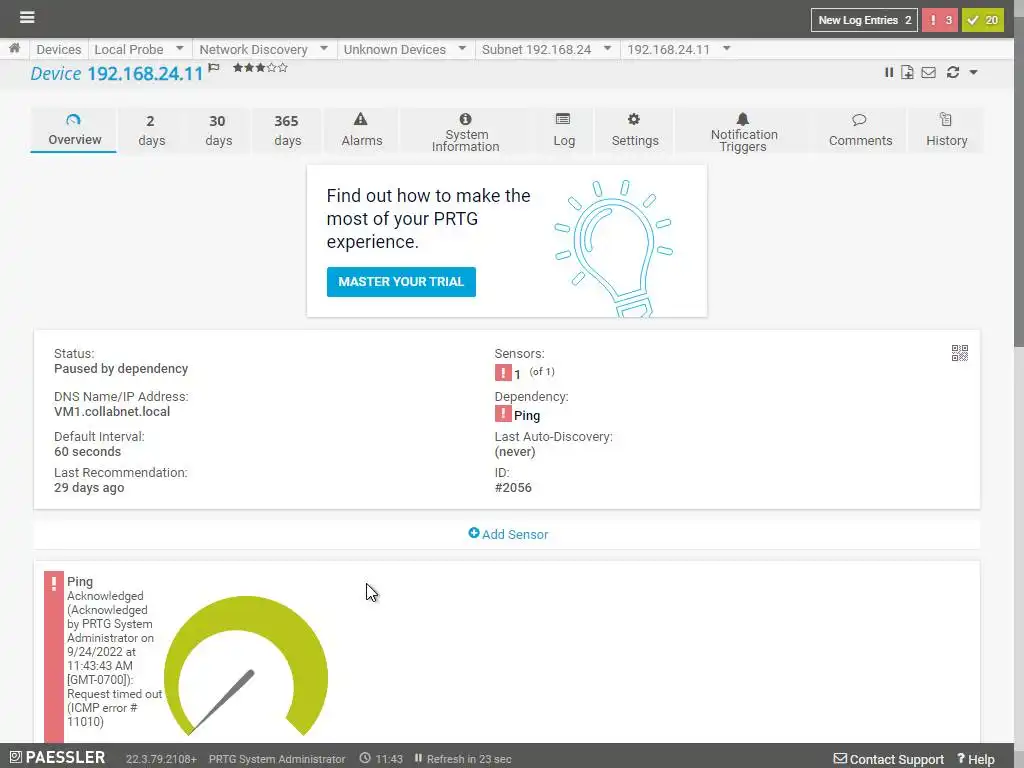Image resolution: width=1024 pixels, height=768 pixels.
Task: Click the MASTER YOUR TRIAL button
Action: (401, 281)
